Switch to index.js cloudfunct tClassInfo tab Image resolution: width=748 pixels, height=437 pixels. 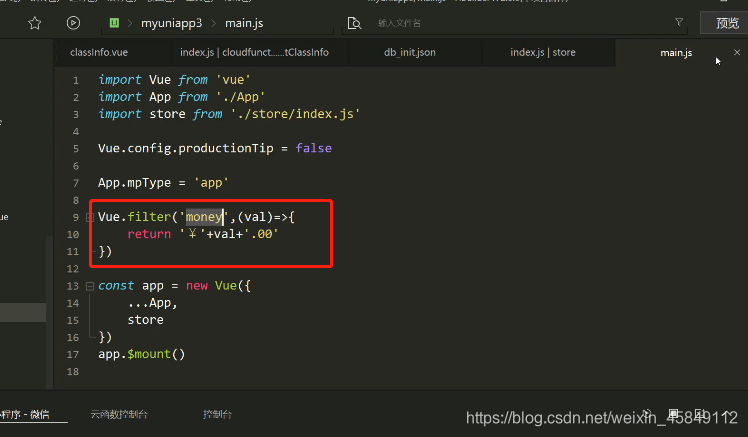[x=254, y=52]
